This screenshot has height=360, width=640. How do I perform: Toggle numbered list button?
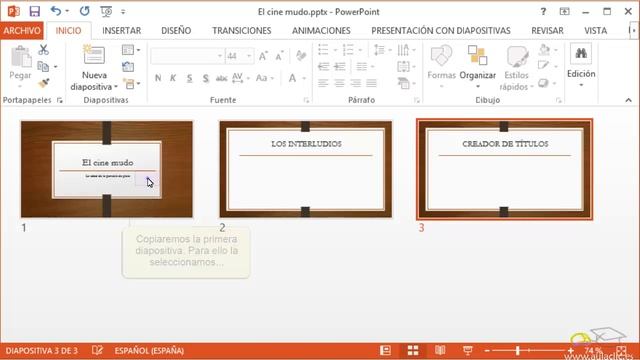348,50
